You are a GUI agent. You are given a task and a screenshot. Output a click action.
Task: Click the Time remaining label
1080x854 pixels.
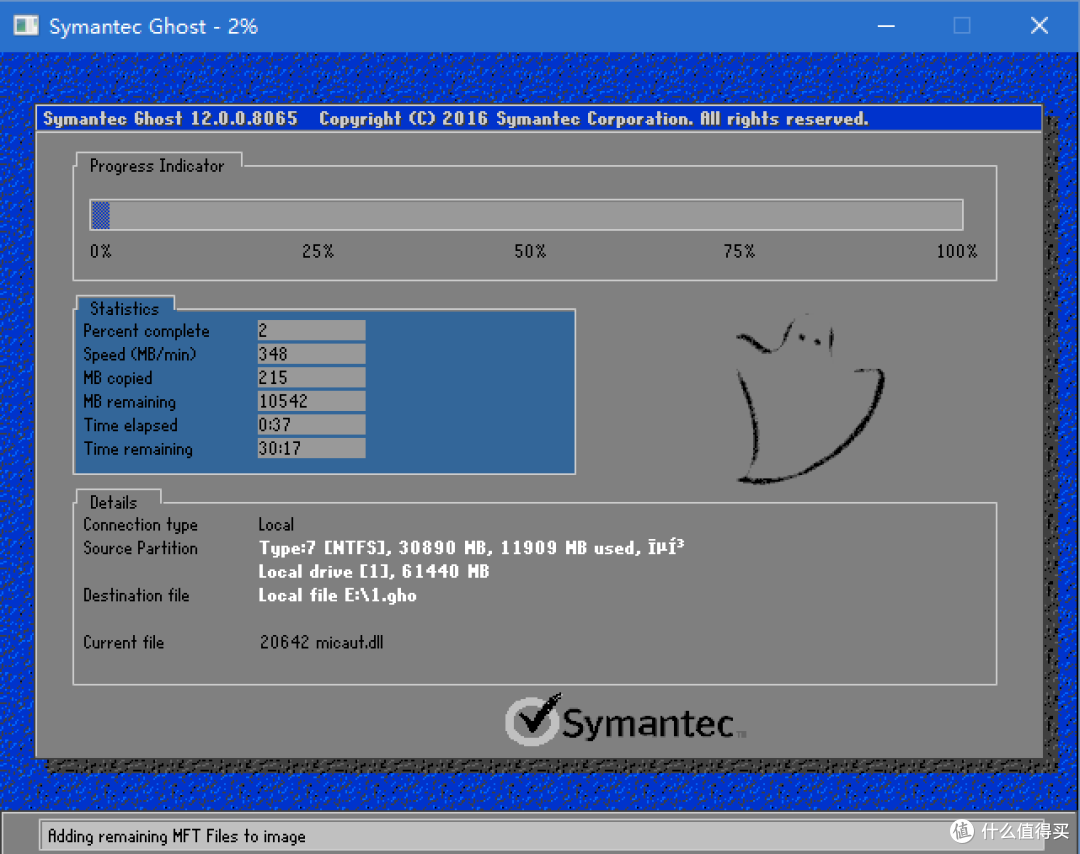[138, 449]
